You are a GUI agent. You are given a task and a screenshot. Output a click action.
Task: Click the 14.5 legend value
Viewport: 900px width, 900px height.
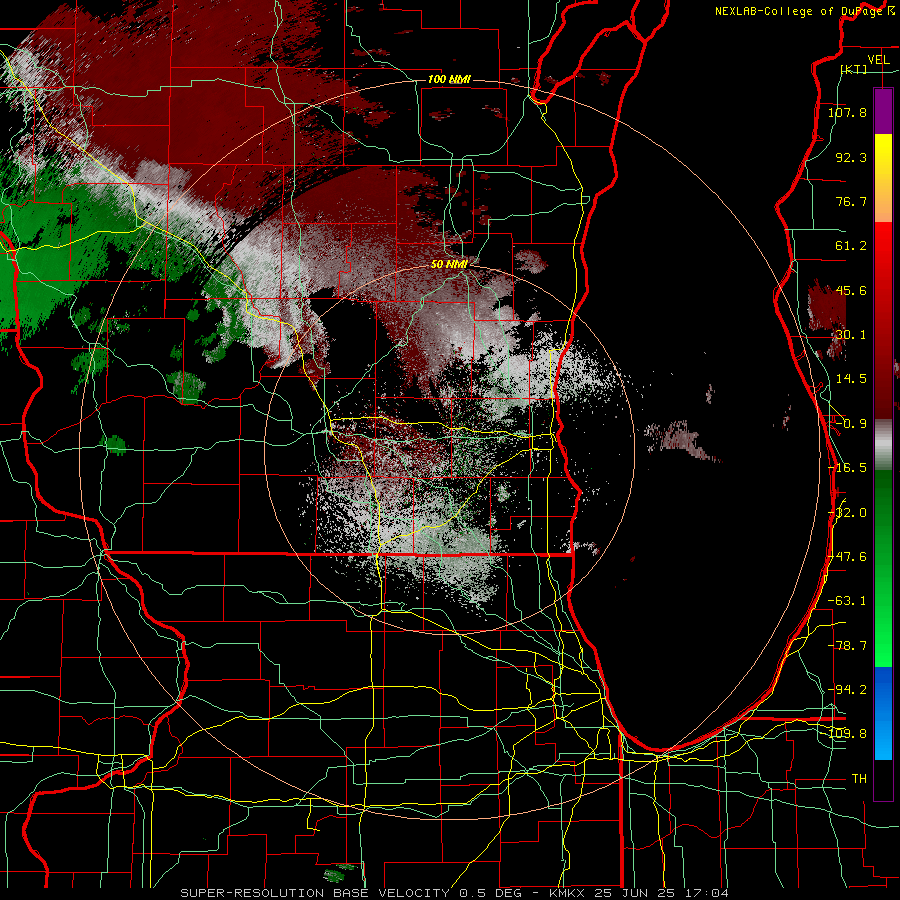[x=851, y=379]
